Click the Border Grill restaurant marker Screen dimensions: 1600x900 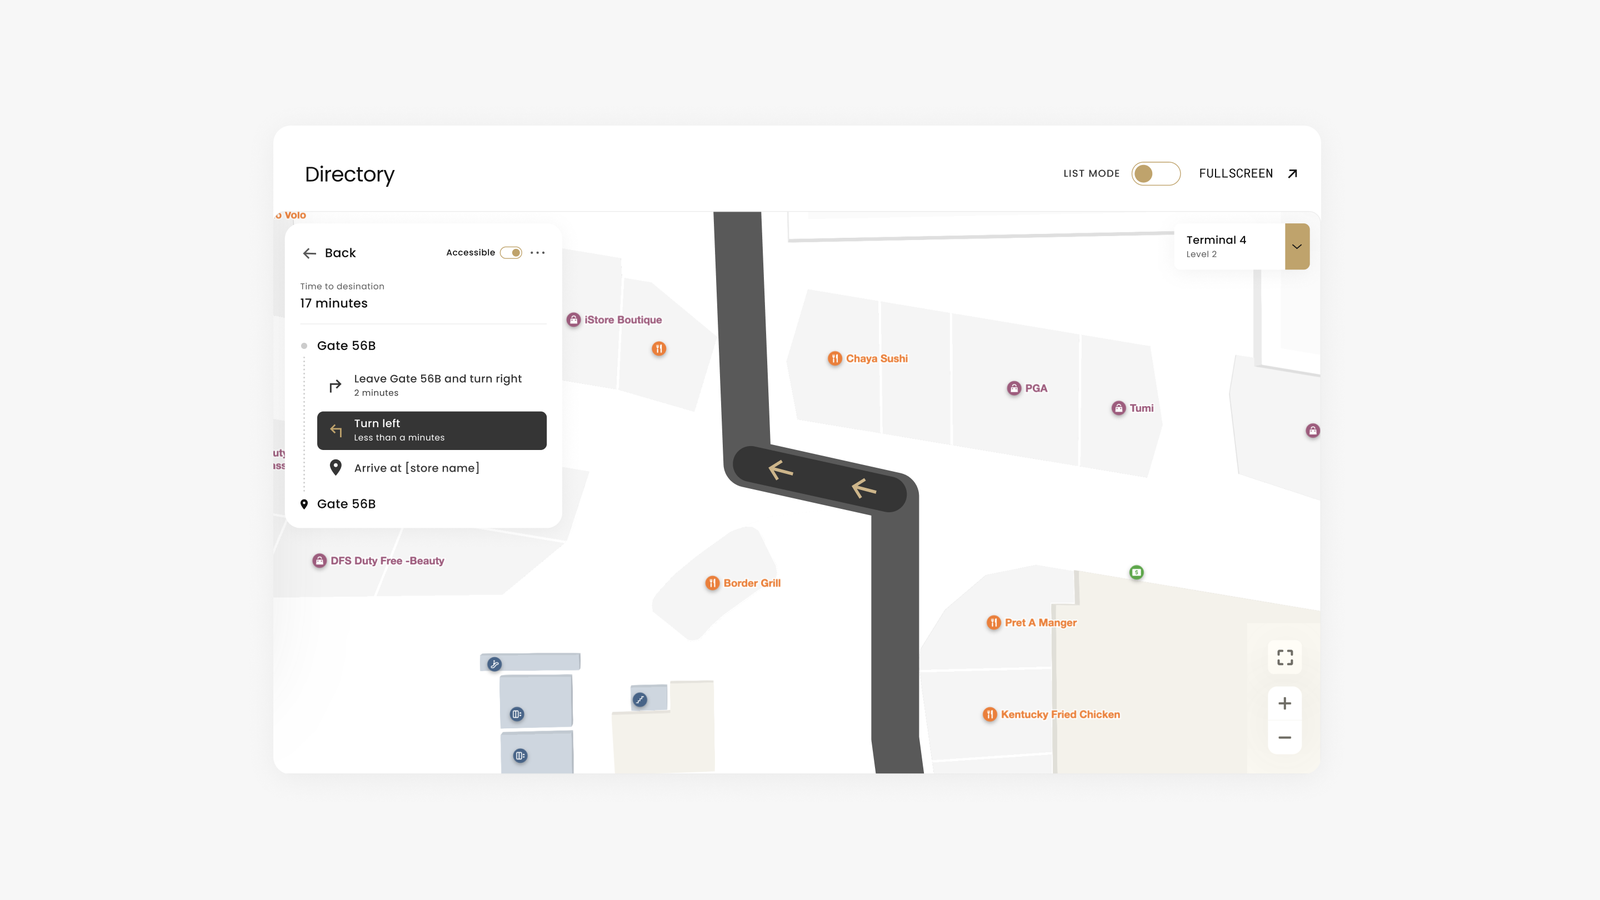pos(711,583)
